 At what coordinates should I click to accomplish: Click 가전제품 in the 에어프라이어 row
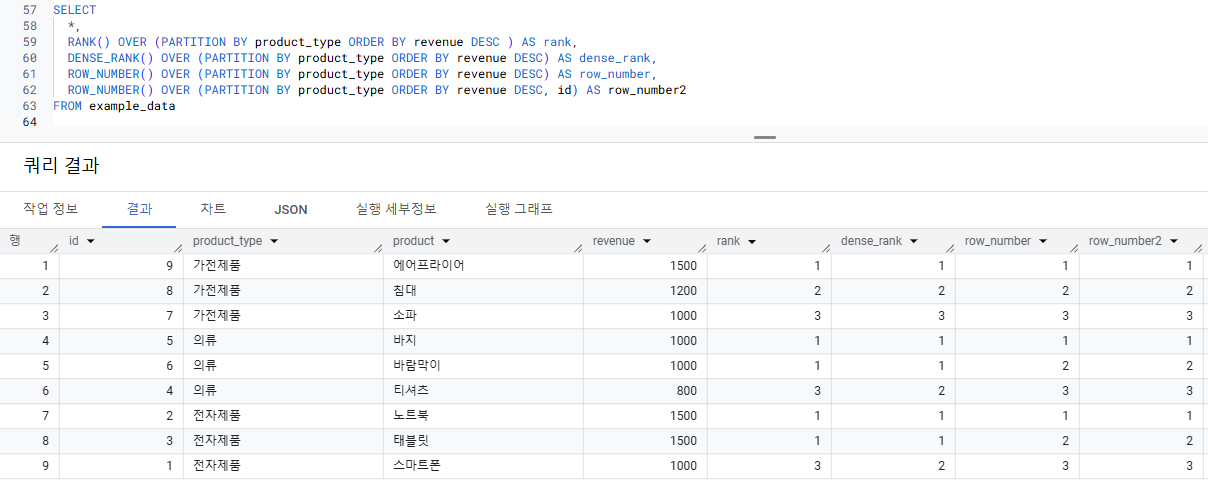[x=217, y=266]
